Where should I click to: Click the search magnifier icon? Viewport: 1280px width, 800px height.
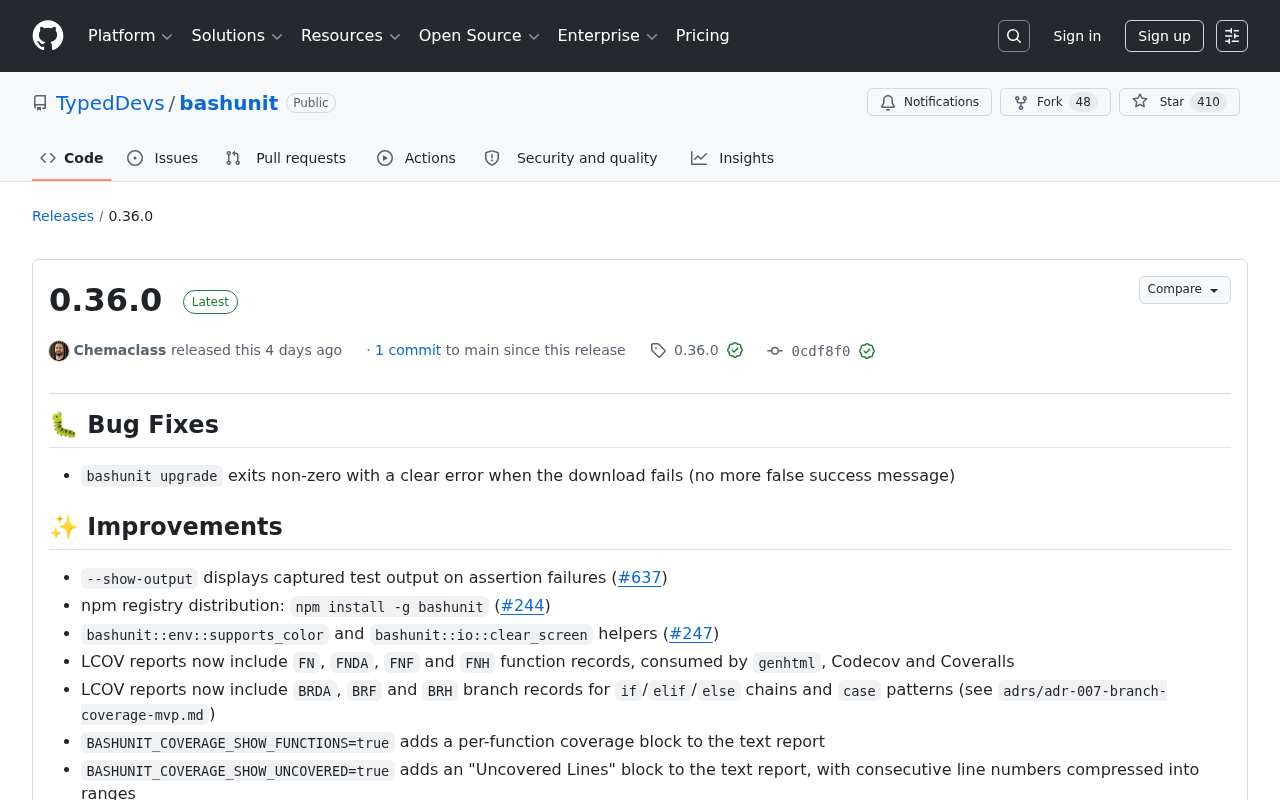pos(1014,36)
